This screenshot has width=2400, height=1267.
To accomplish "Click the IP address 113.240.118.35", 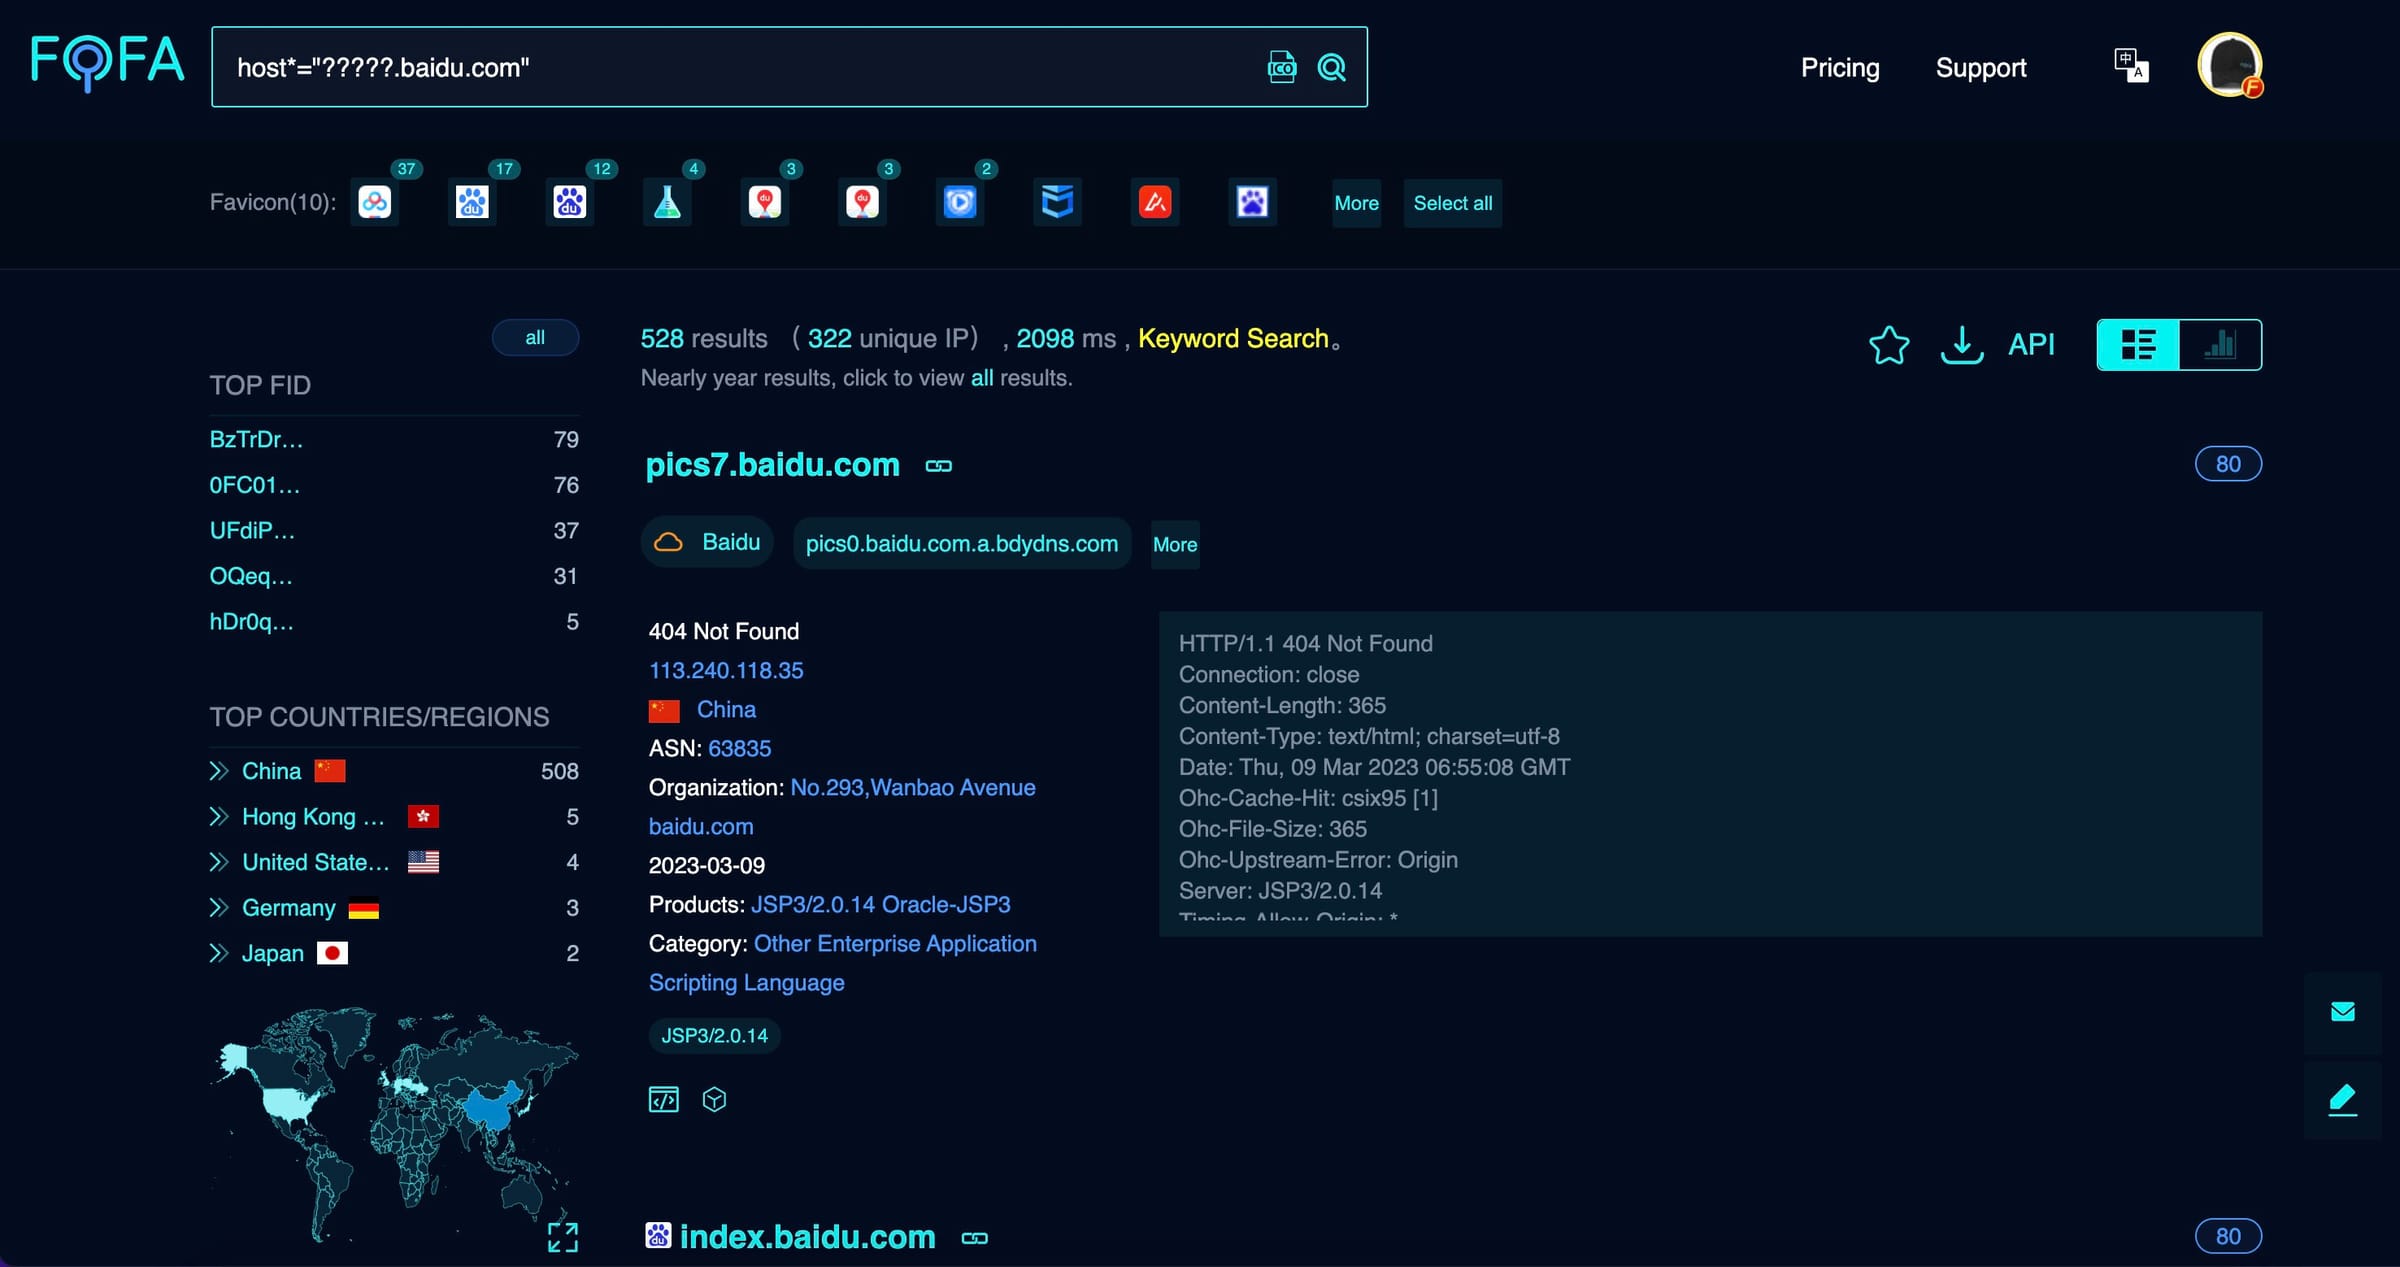I will [726, 670].
